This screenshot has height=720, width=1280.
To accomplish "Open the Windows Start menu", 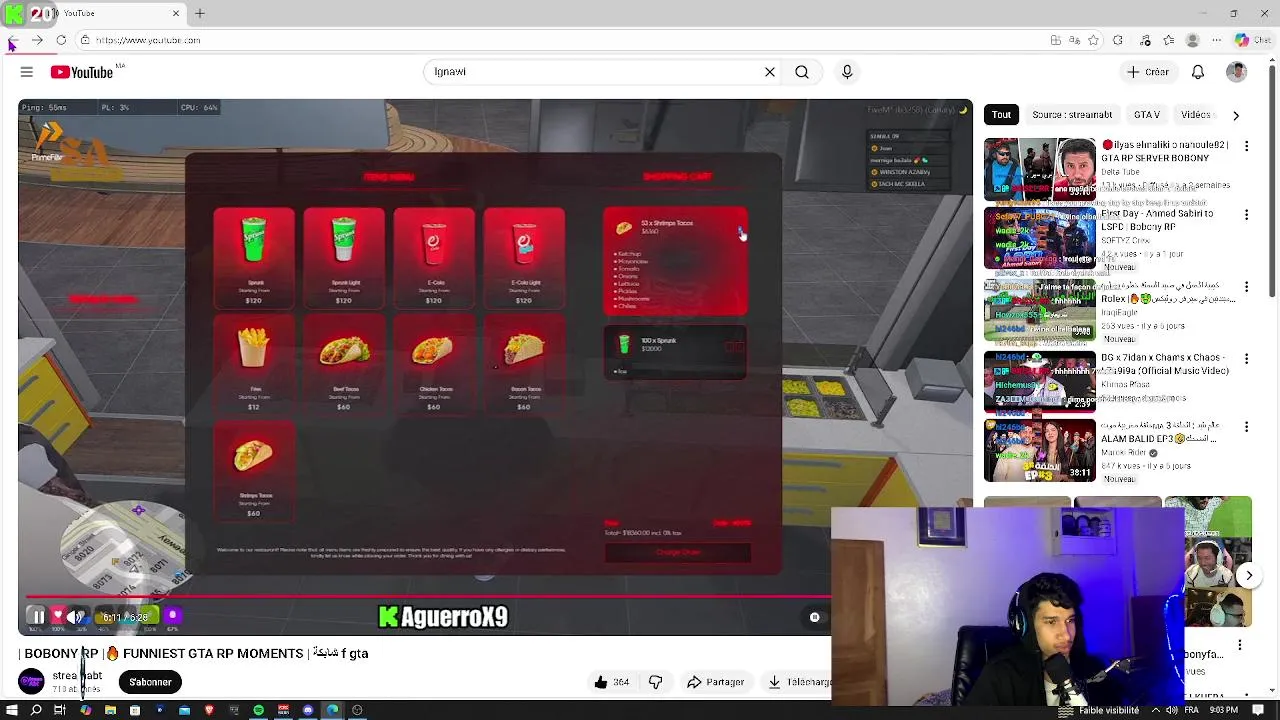I will click(11, 710).
